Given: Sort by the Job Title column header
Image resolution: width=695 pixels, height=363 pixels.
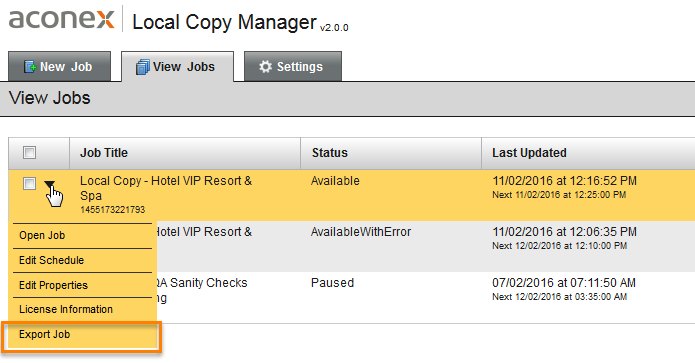Looking at the screenshot, I should coord(185,153).
